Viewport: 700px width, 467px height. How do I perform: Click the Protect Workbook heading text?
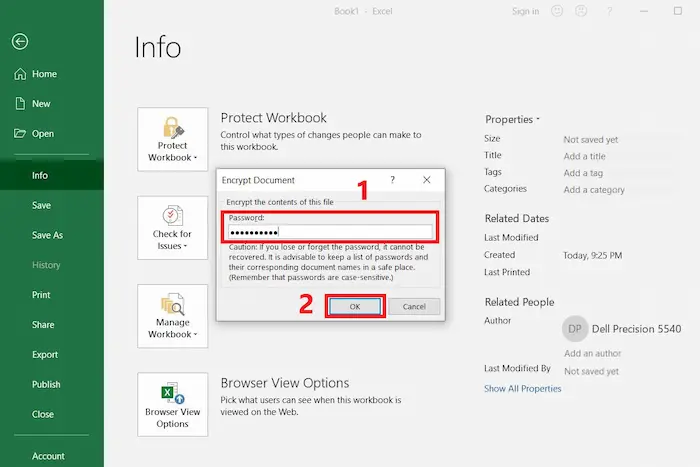click(x=274, y=118)
